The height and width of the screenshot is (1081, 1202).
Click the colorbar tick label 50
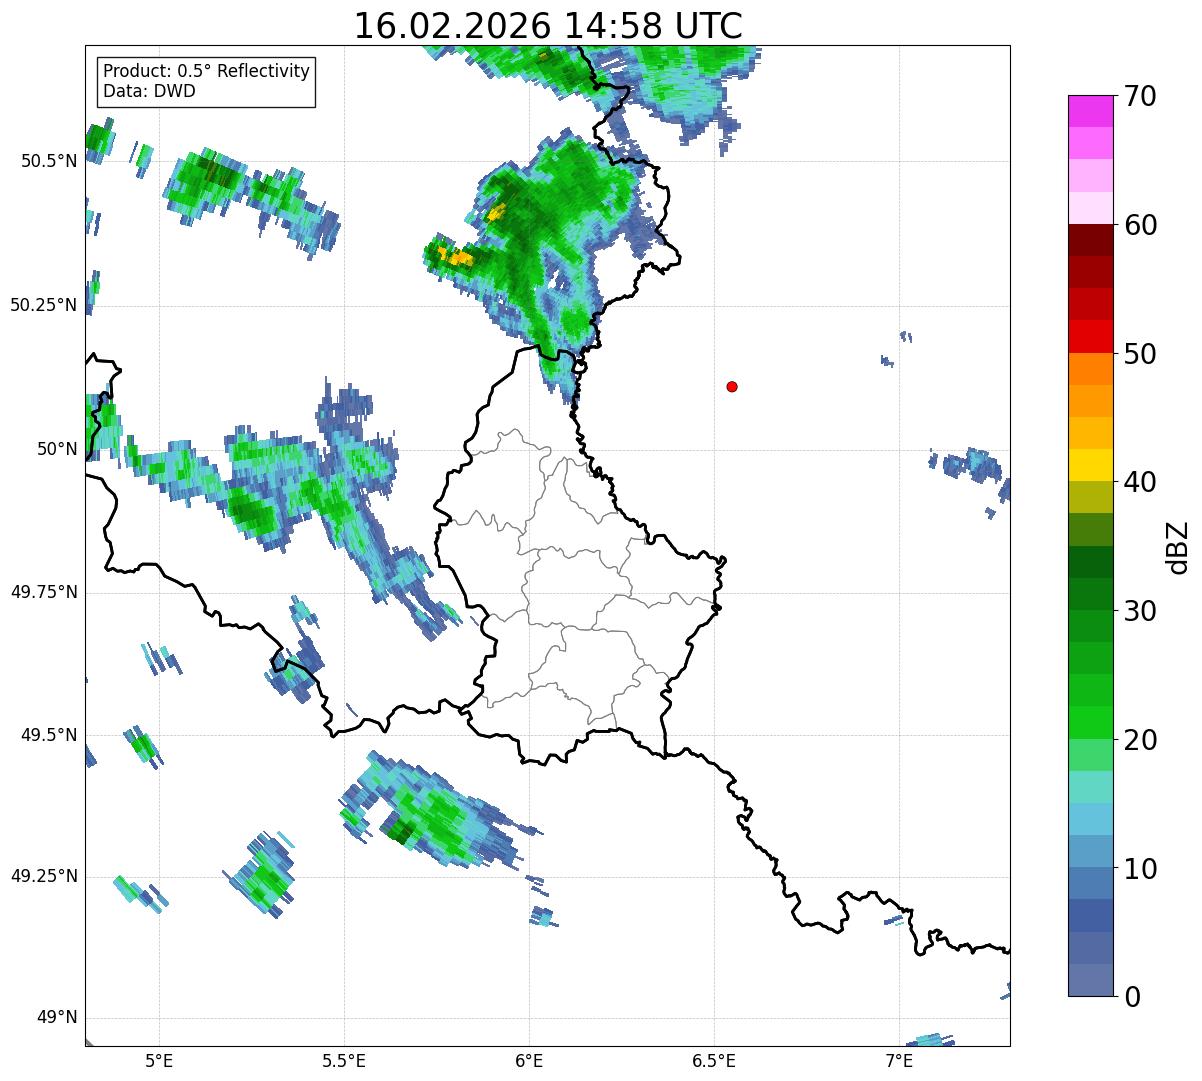(1140, 354)
